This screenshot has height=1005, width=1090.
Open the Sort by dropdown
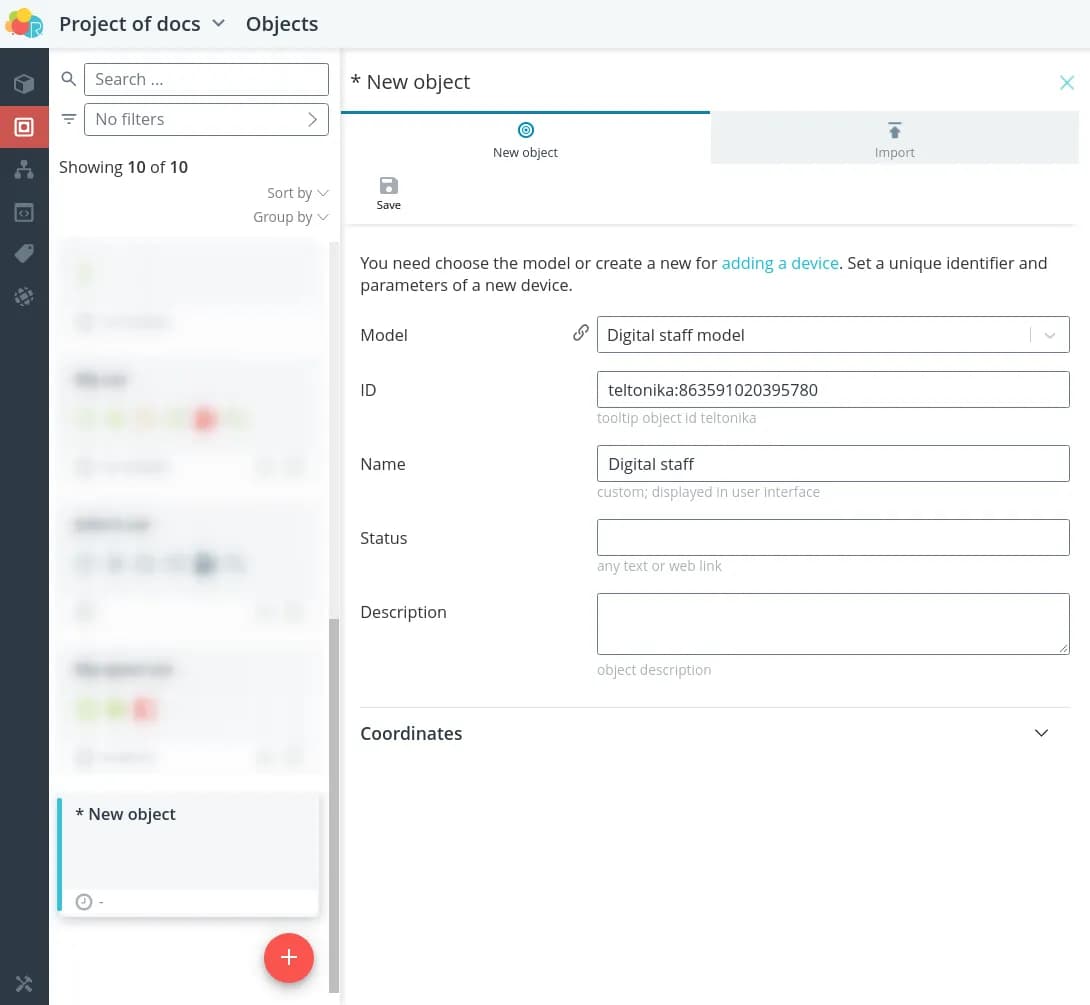297,193
